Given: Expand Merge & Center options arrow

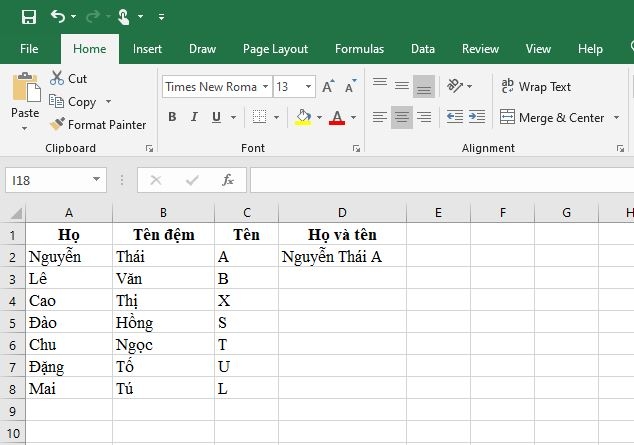Looking at the screenshot, I should point(616,117).
